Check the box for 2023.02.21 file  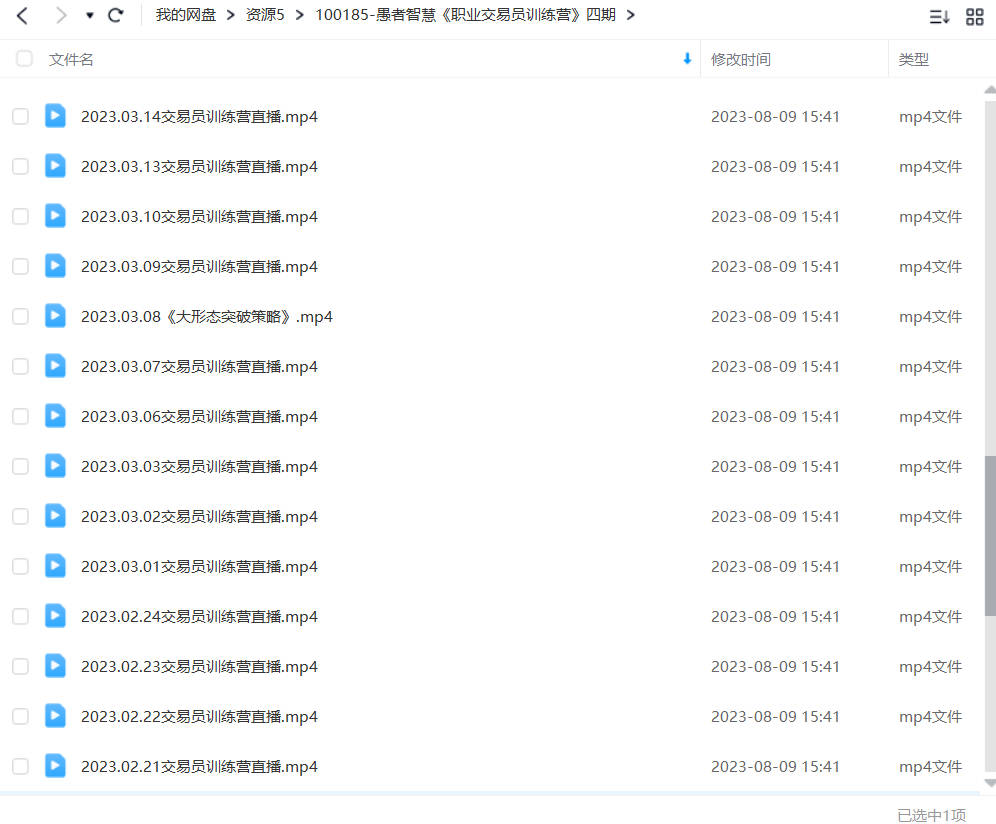point(20,766)
